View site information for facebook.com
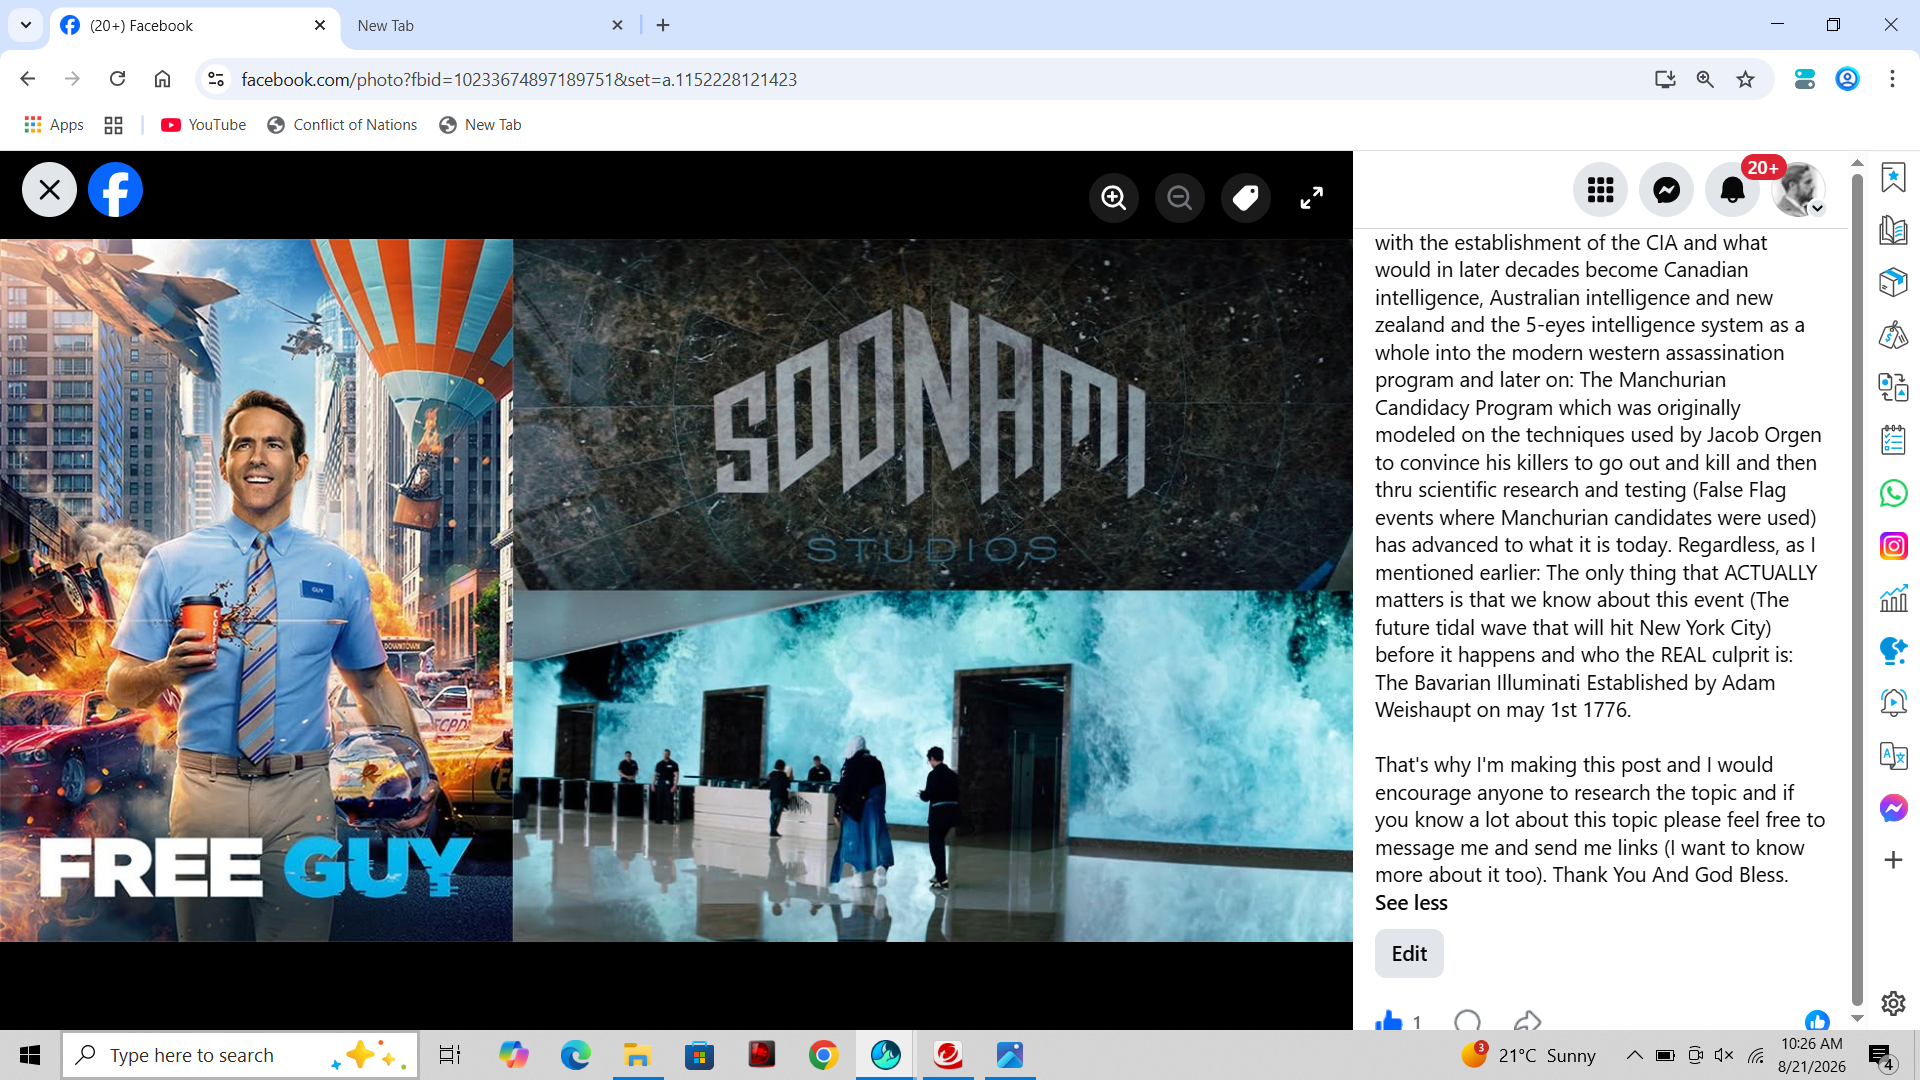Screen dimensions: 1920x1080 (x=215, y=79)
